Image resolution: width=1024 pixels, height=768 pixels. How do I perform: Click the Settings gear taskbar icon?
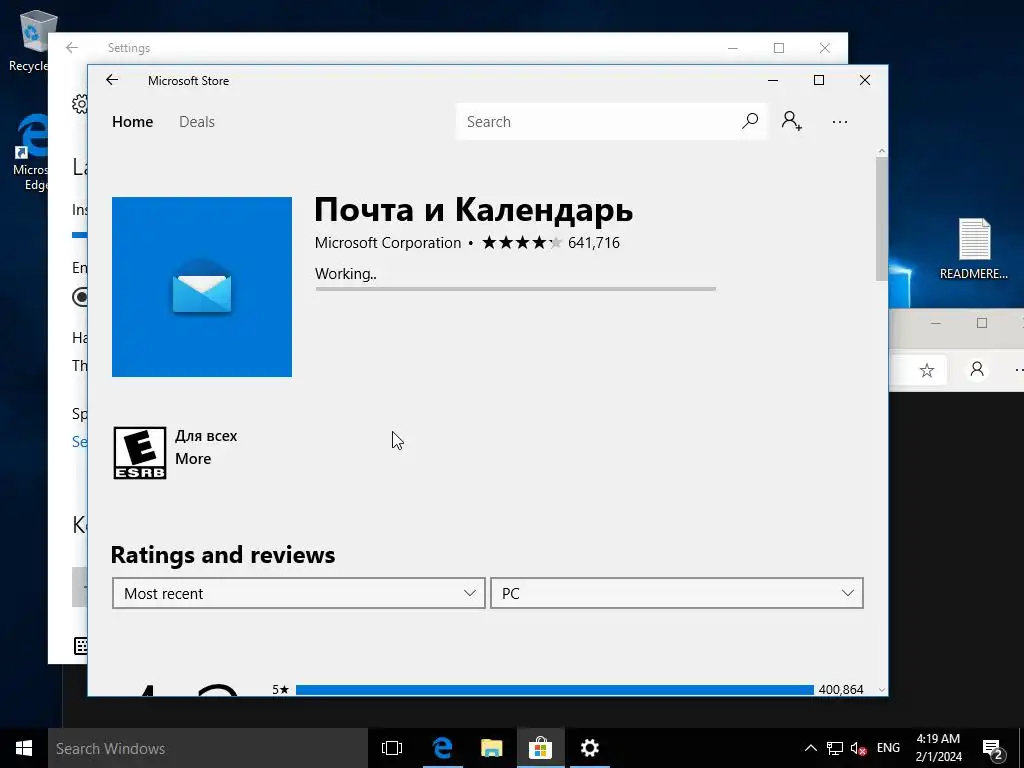[590, 748]
